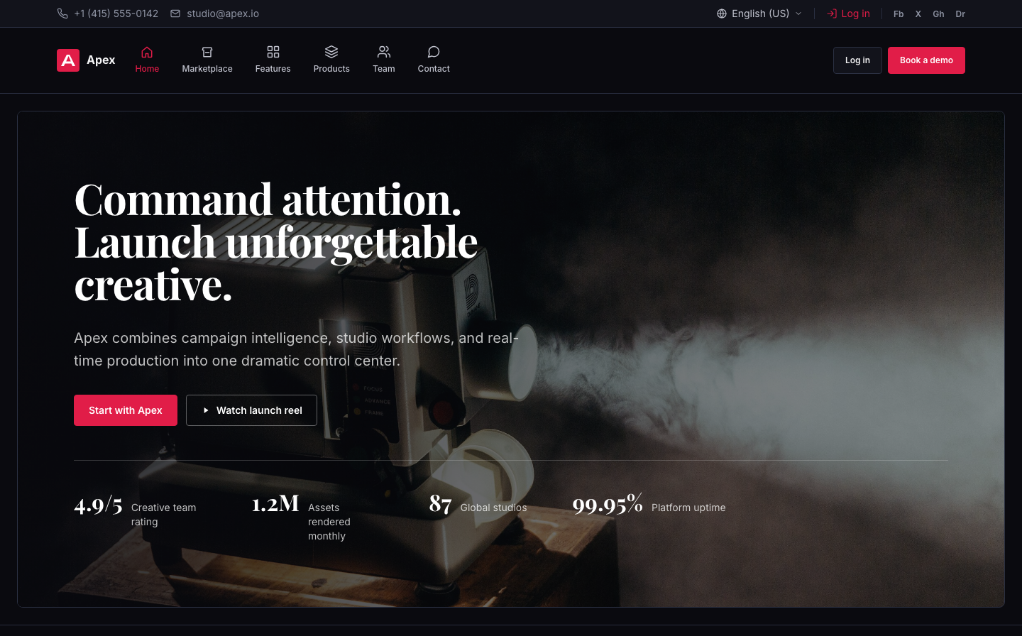Click the Global studios label
Screen dimensions: 1022x636
[493, 508]
